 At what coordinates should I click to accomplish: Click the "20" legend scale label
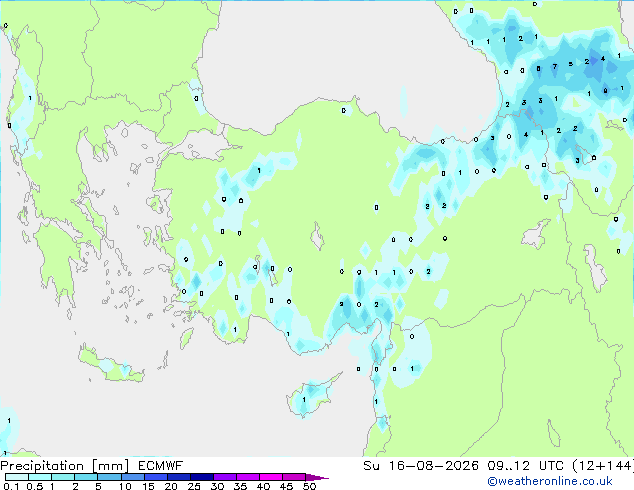point(171,486)
